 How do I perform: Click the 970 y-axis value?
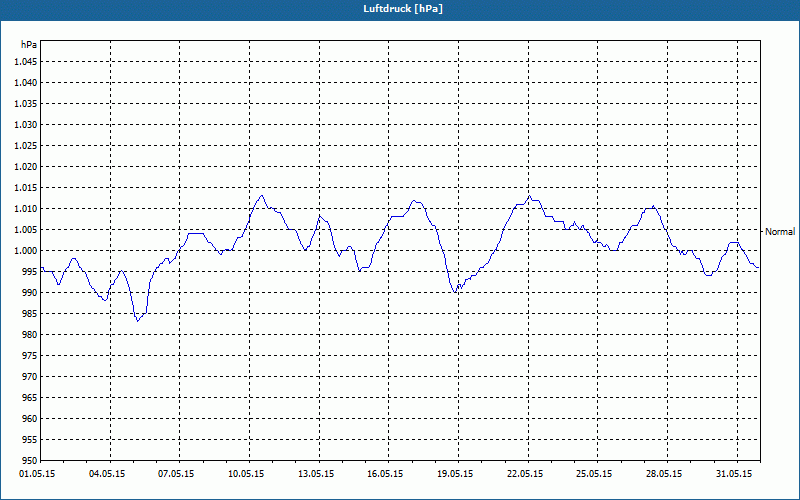click(30, 377)
